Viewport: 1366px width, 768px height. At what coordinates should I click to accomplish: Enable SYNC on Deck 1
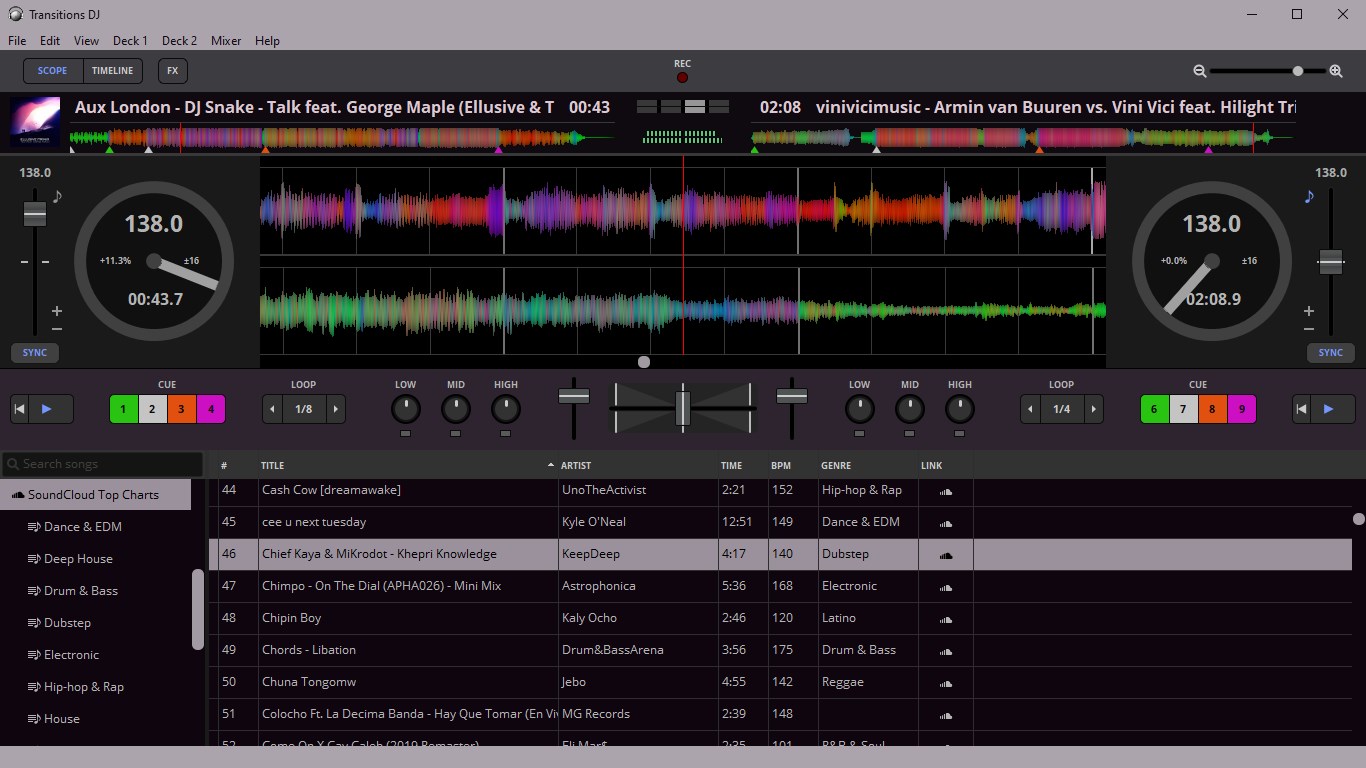point(34,352)
